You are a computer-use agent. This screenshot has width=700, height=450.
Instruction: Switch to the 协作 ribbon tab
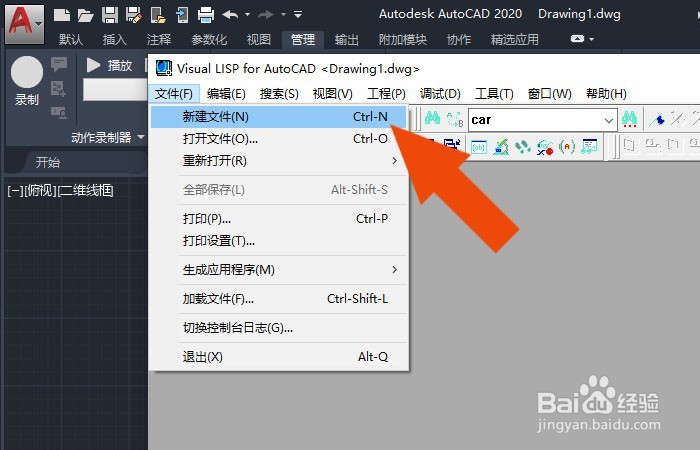459,40
